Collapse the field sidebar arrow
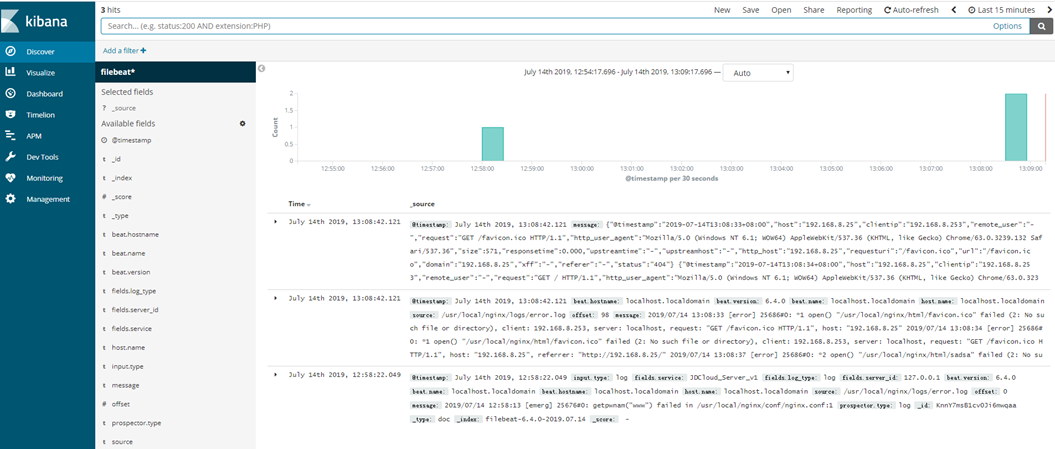The height and width of the screenshot is (449, 1055). tap(262, 68)
